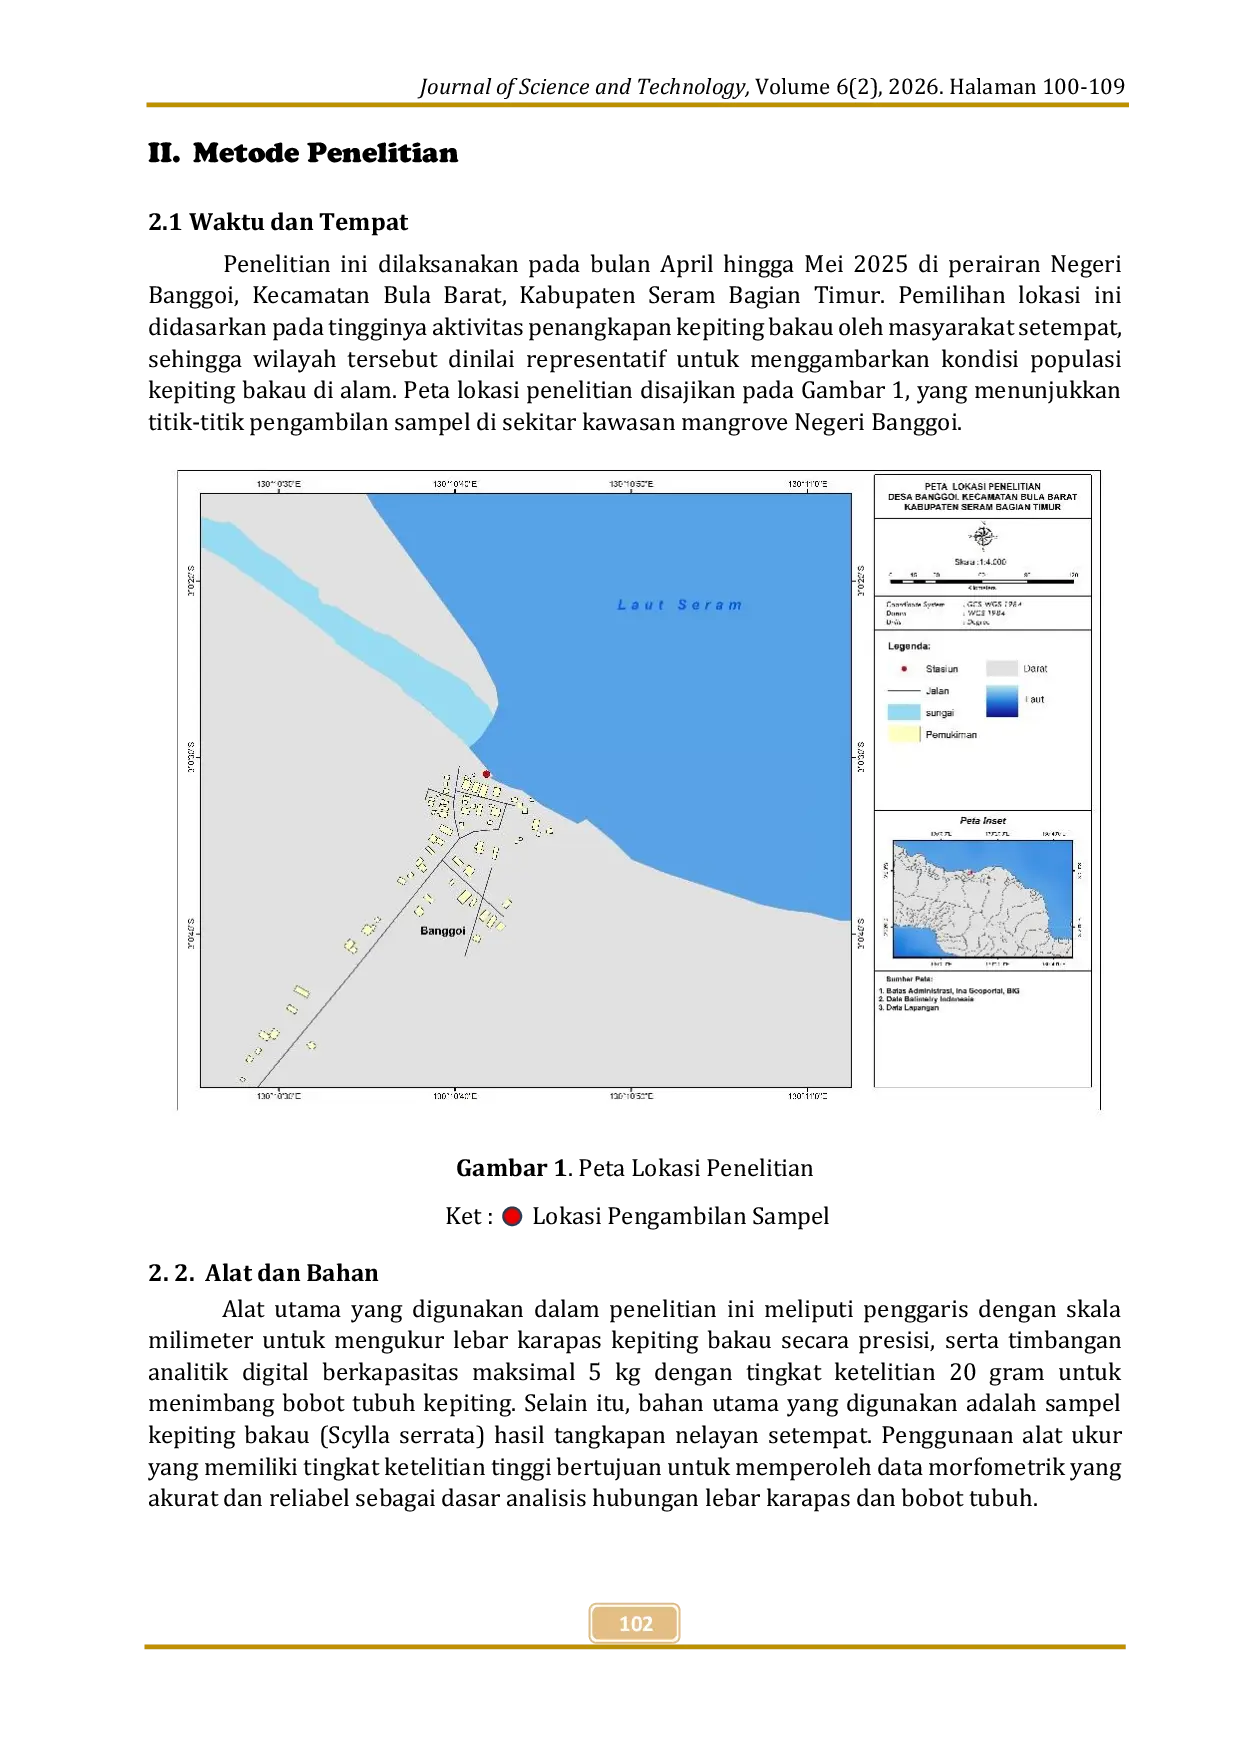Select the blue gradient Laut legend swatch
Image resolution: width=1240 pixels, height=1754 pixels.
[x=1002, y=701]
